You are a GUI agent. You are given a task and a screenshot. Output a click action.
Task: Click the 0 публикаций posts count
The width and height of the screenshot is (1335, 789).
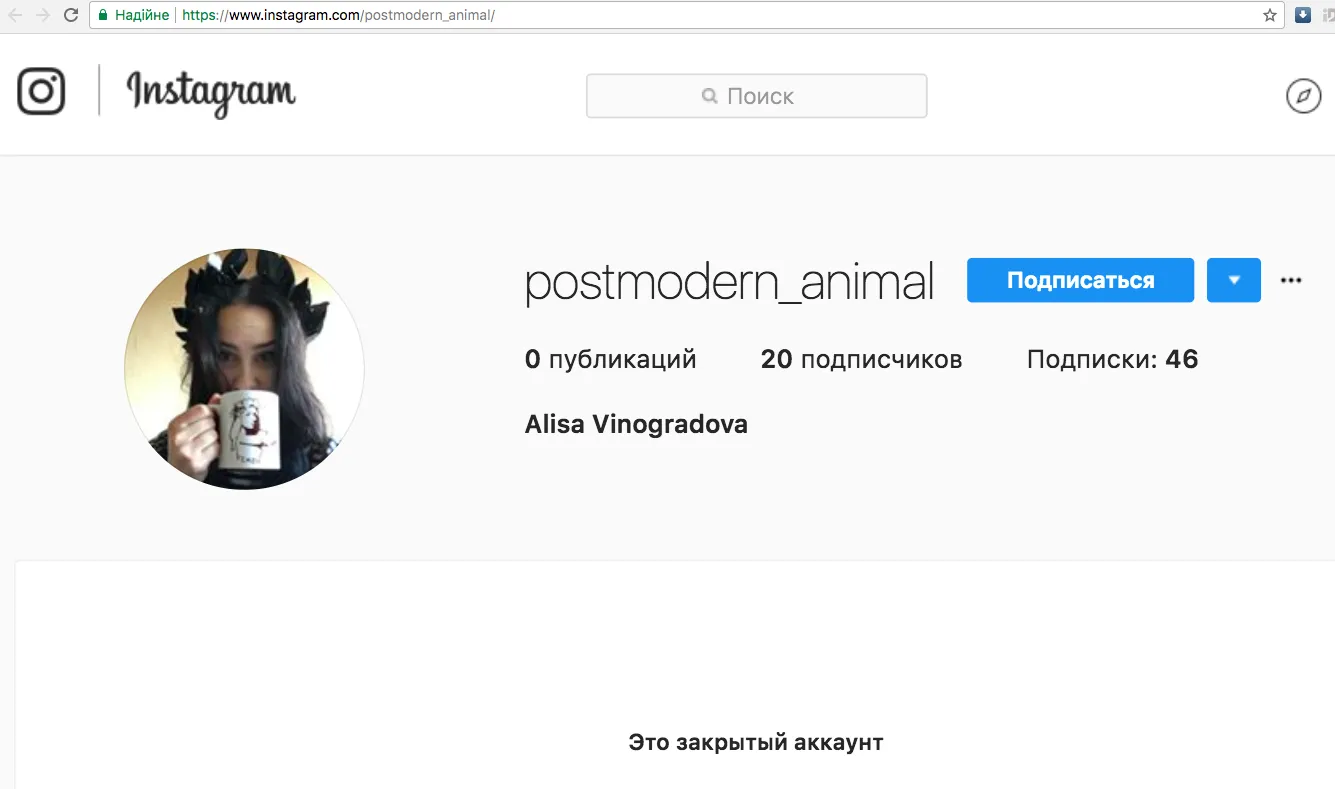pos(610,359)
